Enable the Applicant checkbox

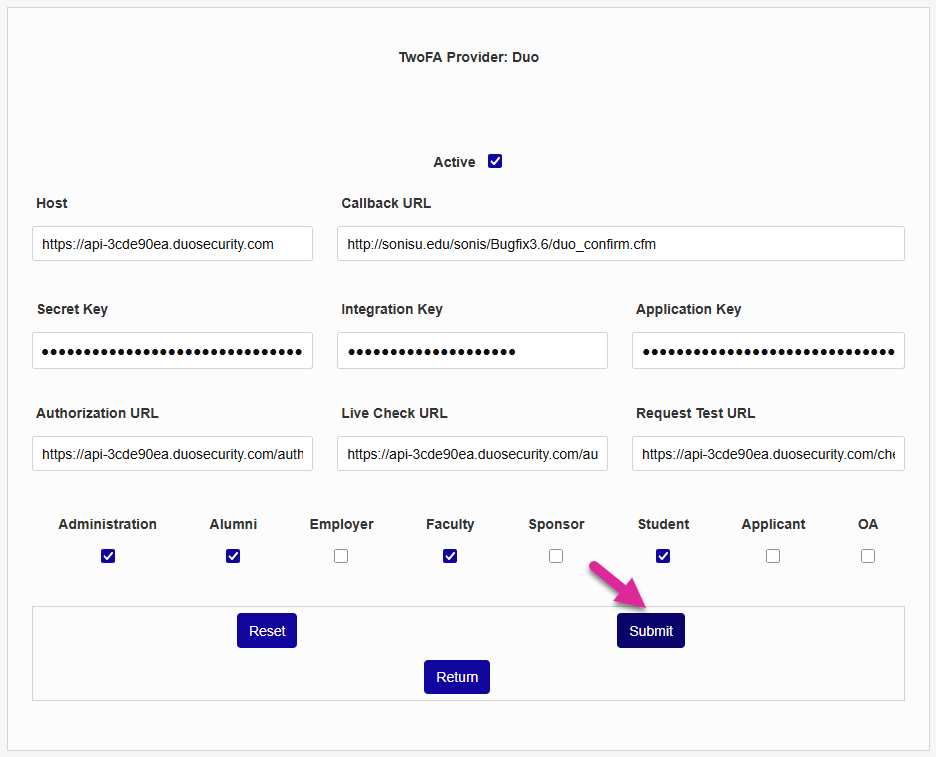tap(773, 556)
